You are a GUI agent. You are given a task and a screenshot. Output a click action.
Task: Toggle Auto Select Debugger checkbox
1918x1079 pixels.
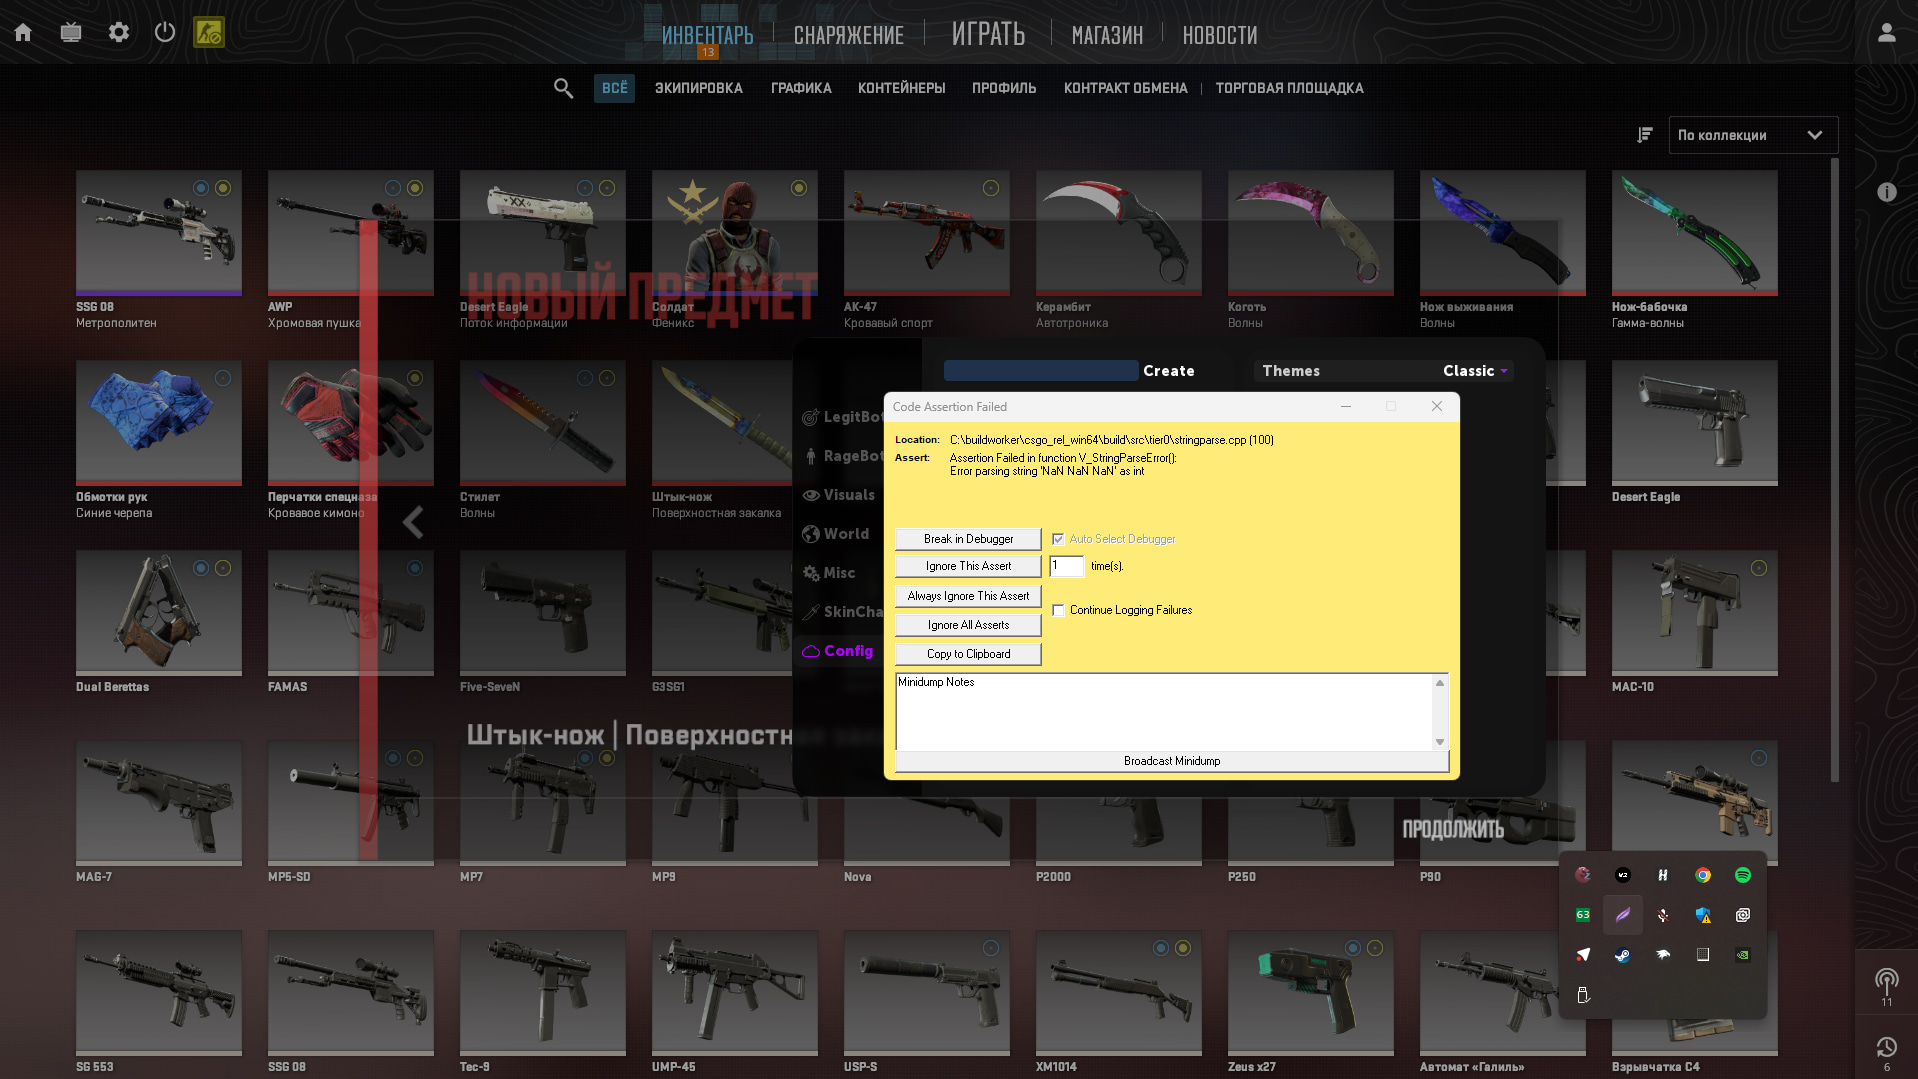coord(1058,539)
